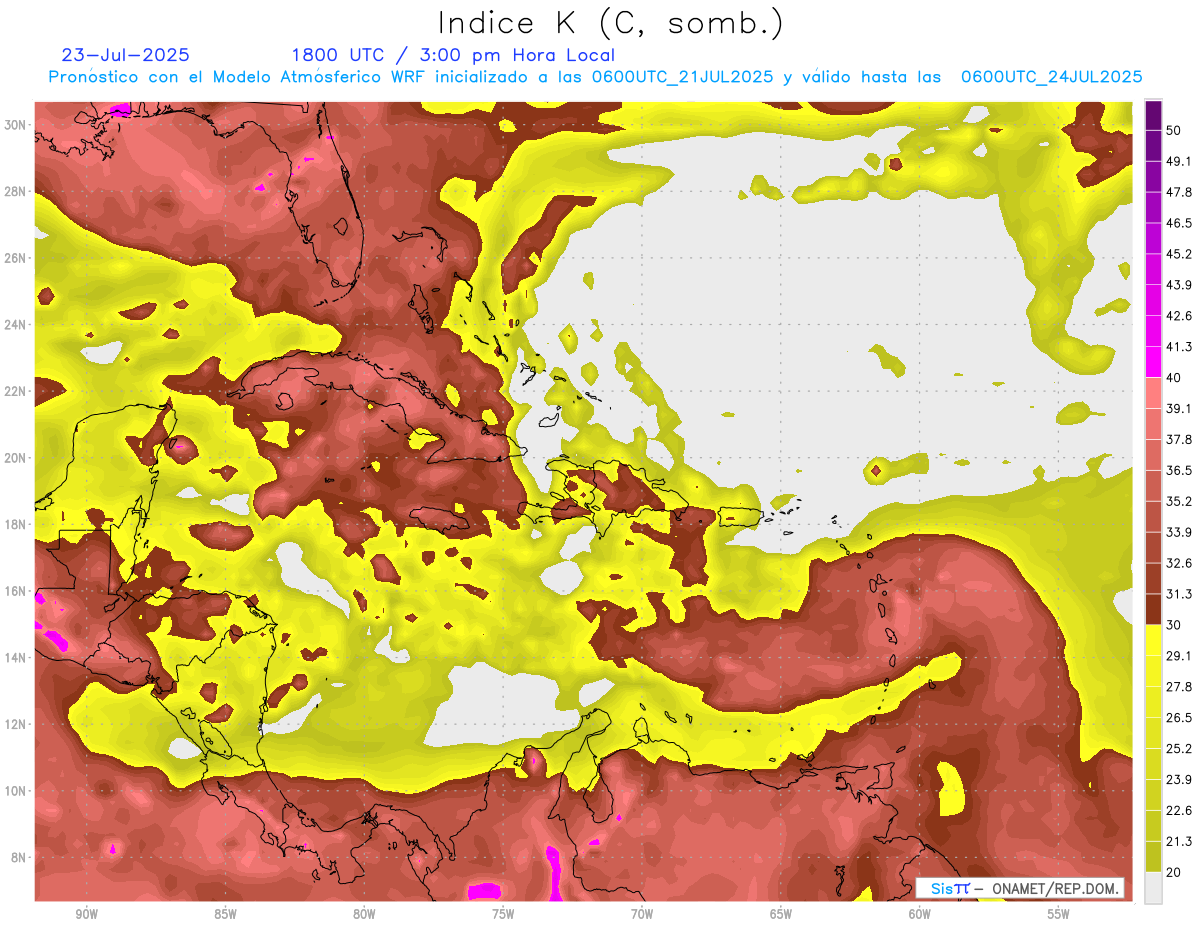The image size is (1200, 927).
Task: Click the 26N latitude axis label
Action: tap(17, 258)
